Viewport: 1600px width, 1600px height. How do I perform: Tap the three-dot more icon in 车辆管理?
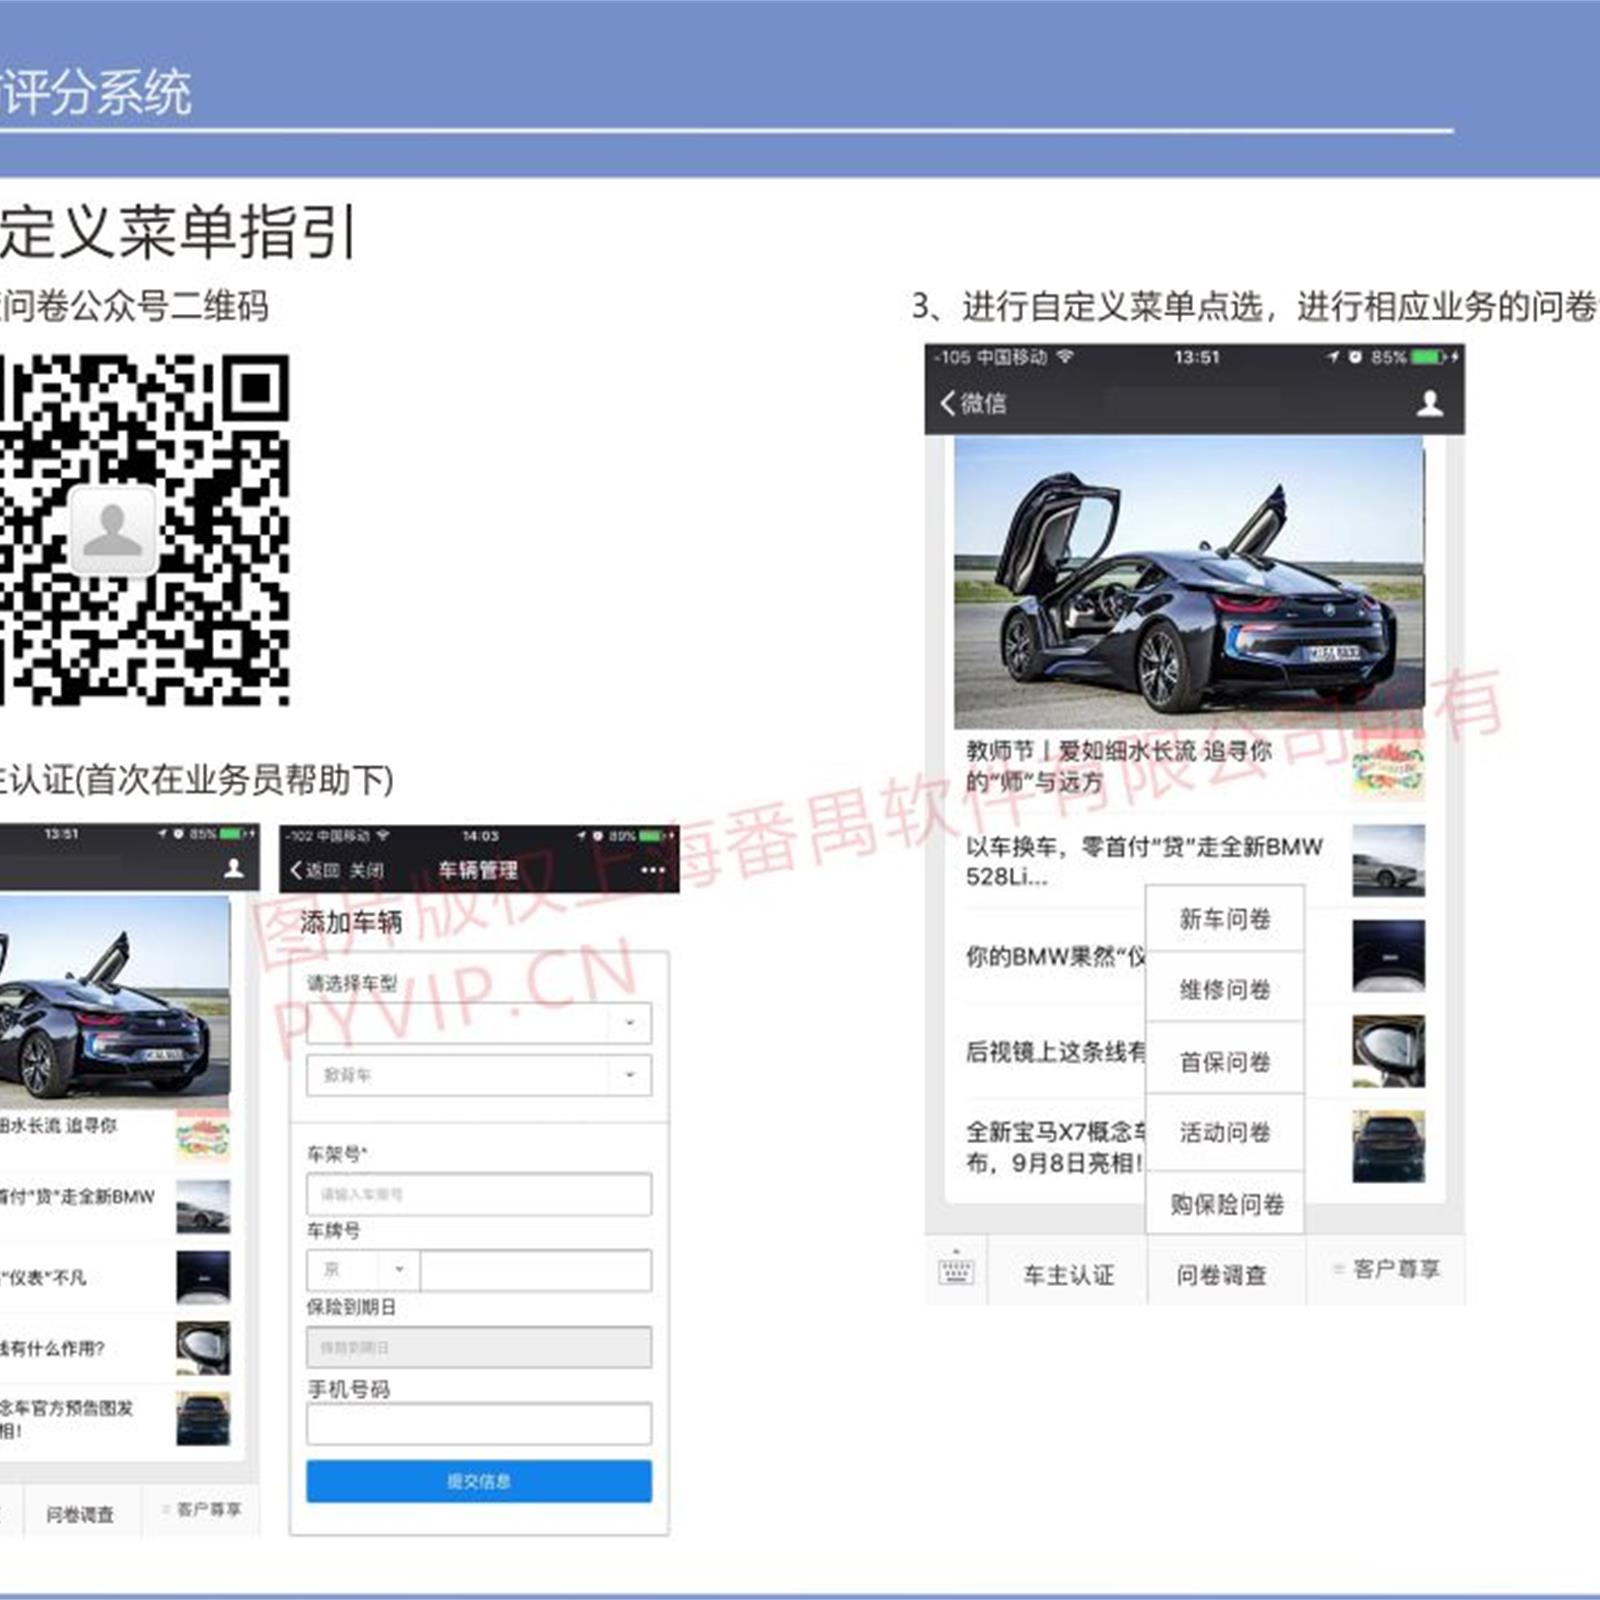(652, 870)
